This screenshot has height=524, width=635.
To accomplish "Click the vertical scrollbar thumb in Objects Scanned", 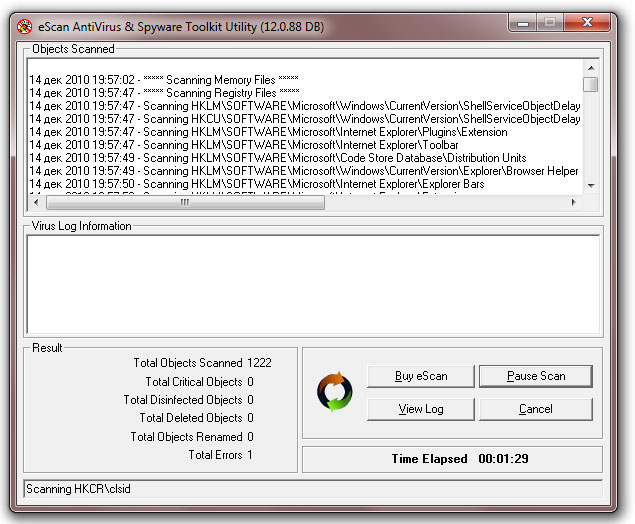I will coord(591,84).
